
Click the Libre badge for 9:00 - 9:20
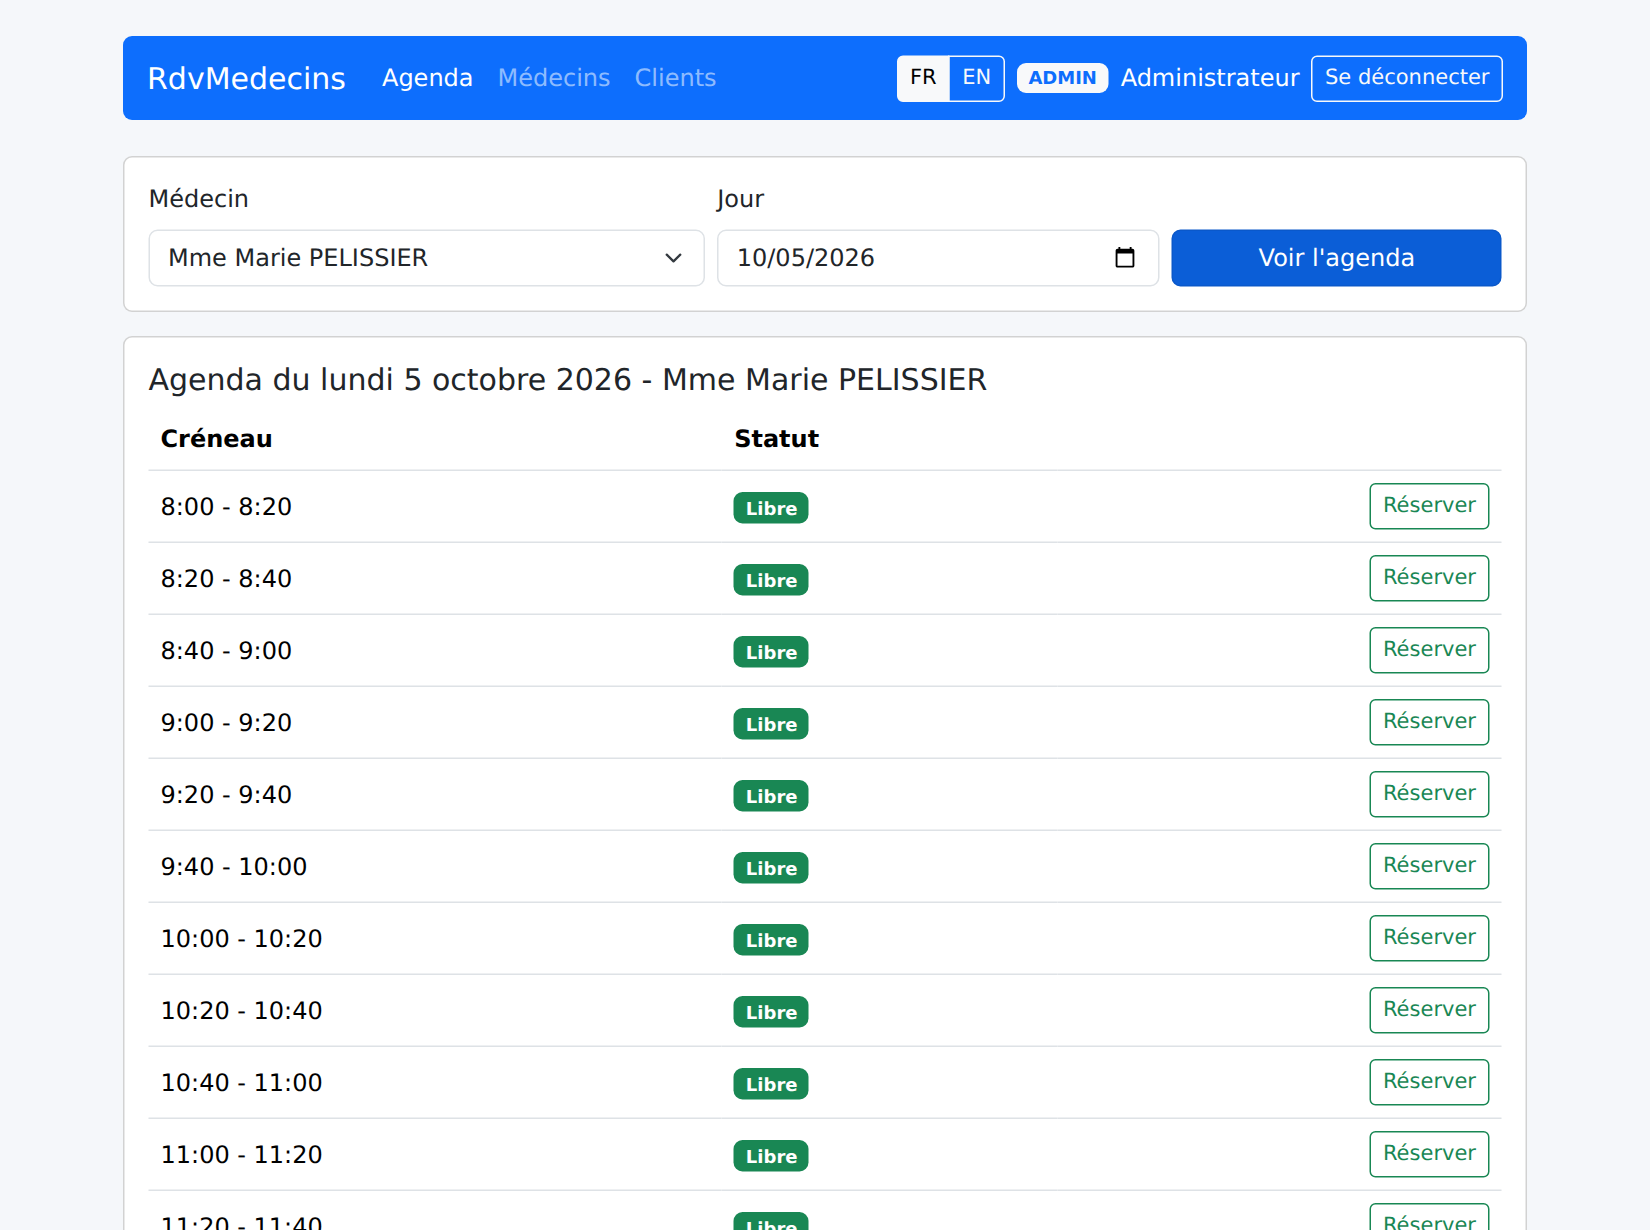tap(771, 724)
